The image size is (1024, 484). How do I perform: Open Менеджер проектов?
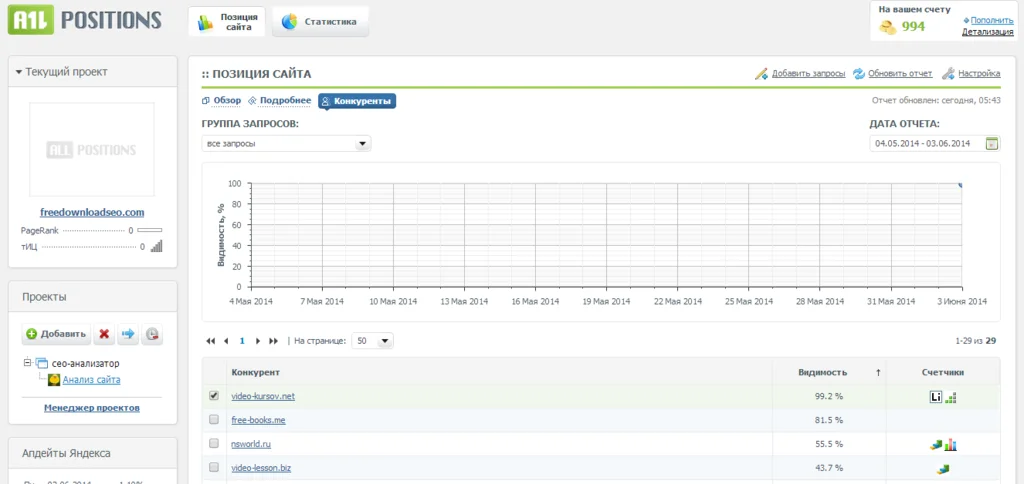(92, 408)
